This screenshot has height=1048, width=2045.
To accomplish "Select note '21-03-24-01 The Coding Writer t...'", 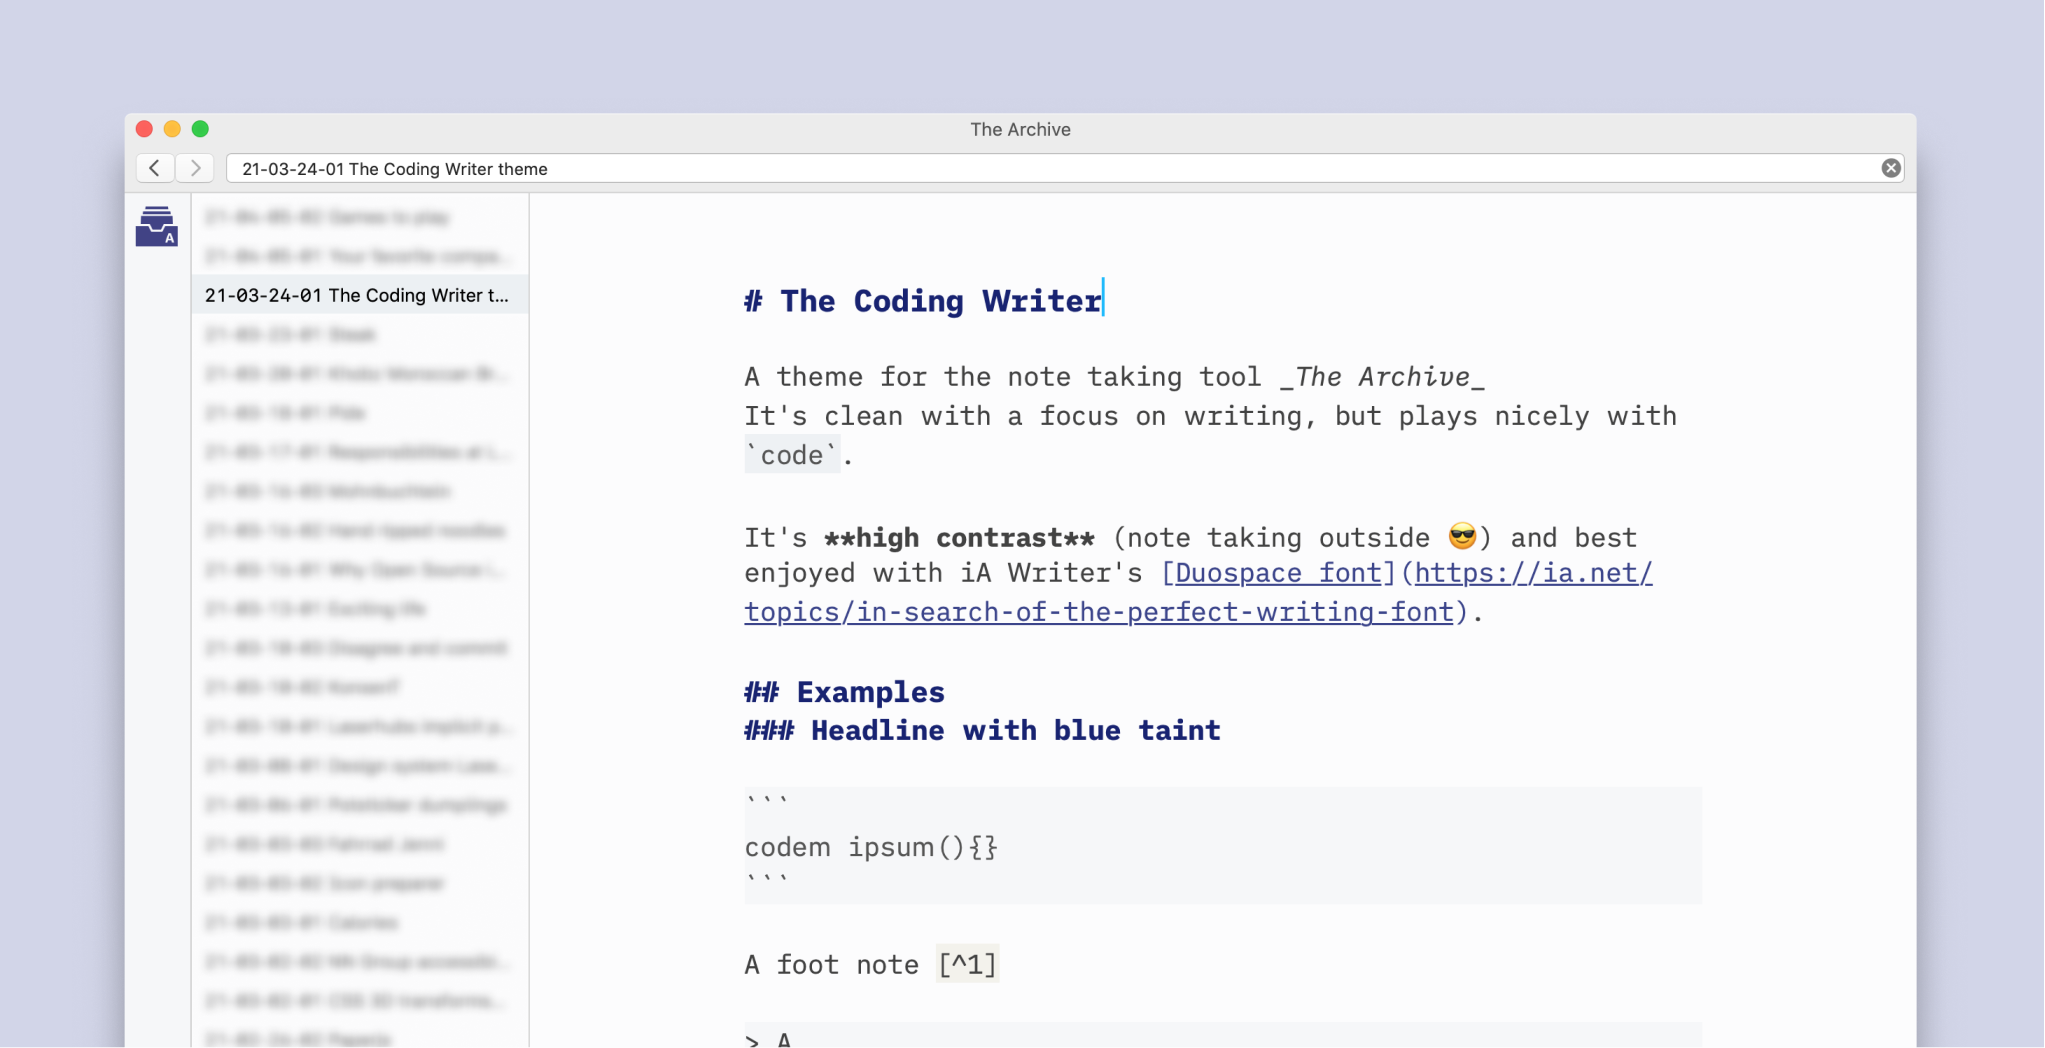I will click(x=360, y=295).
